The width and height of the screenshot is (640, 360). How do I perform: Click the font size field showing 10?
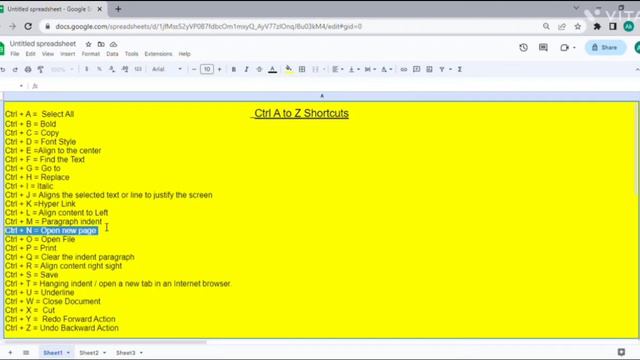(x=207, y=69)
